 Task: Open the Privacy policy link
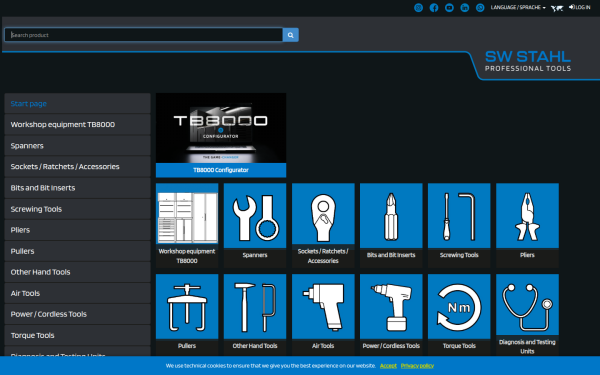pyautogui.click(x=417, y=366)
